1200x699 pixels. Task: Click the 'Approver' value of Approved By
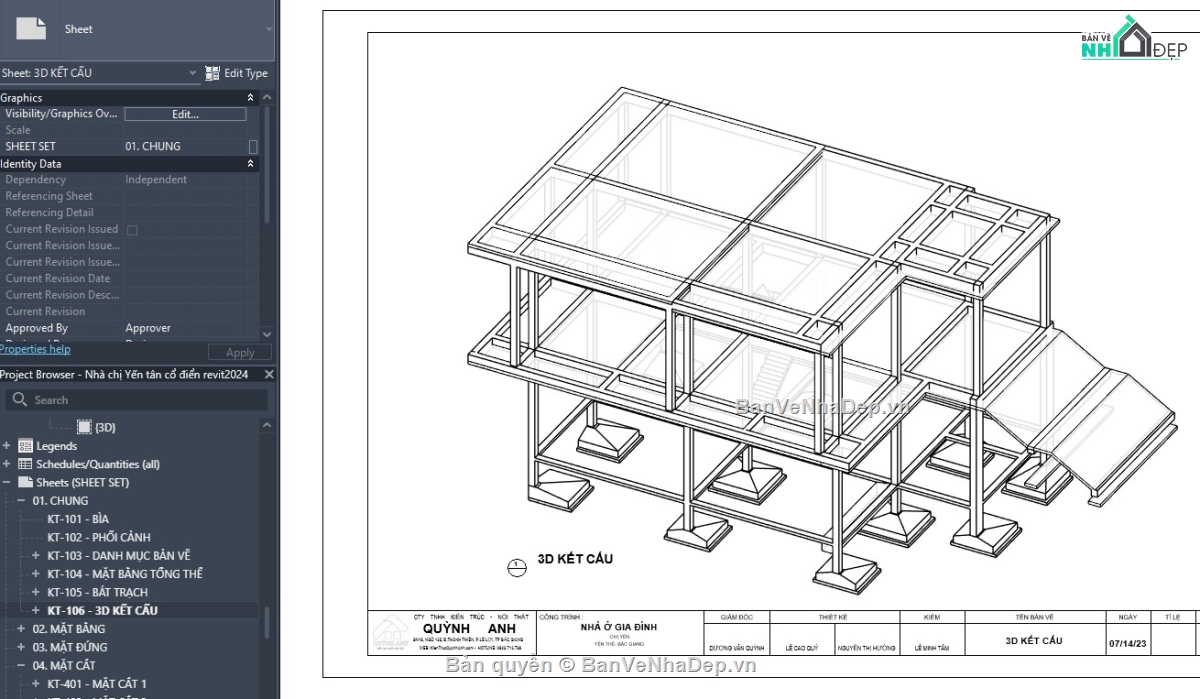(148, 328)
